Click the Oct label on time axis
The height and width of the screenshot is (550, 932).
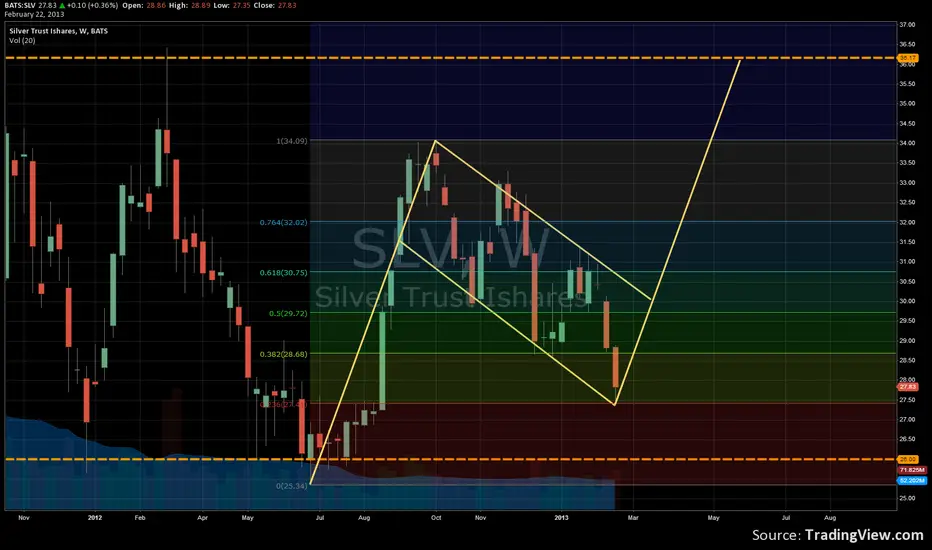[x=436, y=518]
